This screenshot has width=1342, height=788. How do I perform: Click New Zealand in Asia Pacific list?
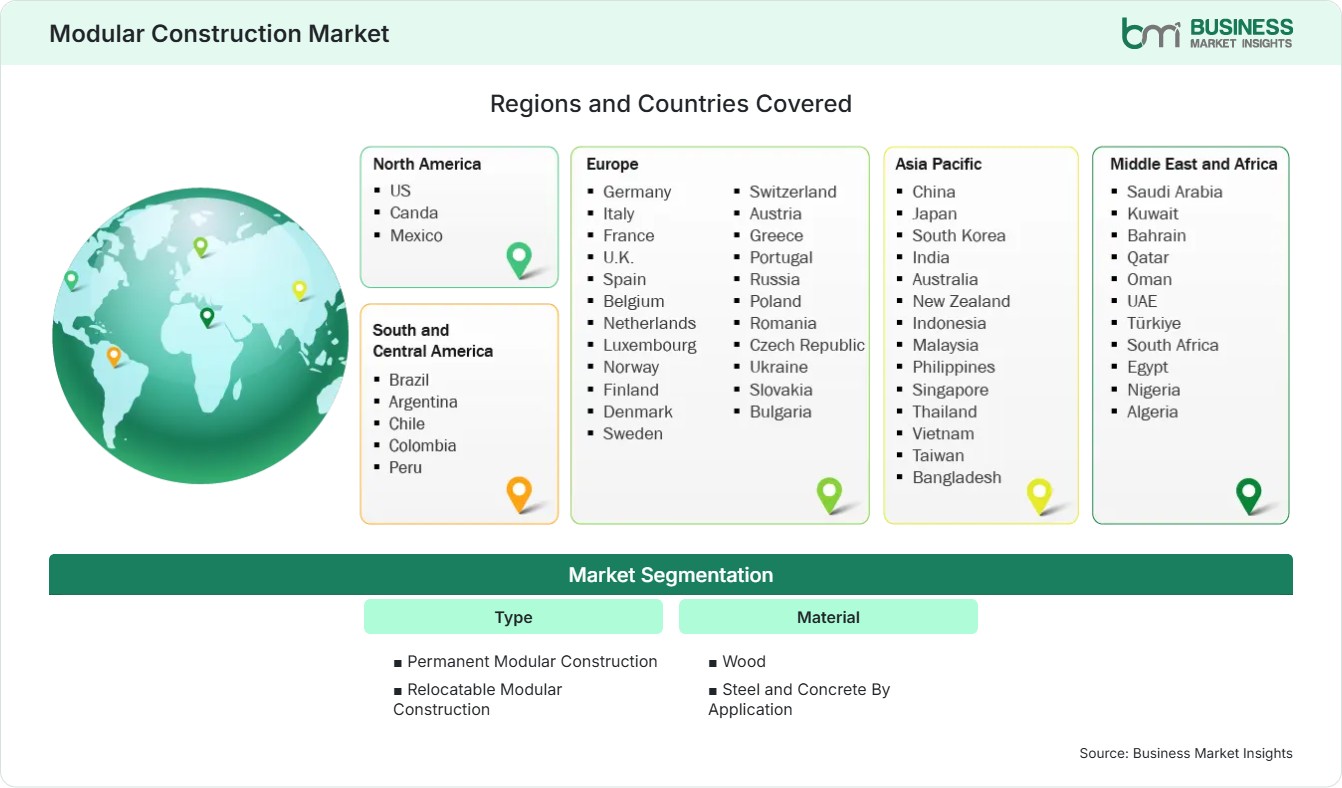click(961, 301)
